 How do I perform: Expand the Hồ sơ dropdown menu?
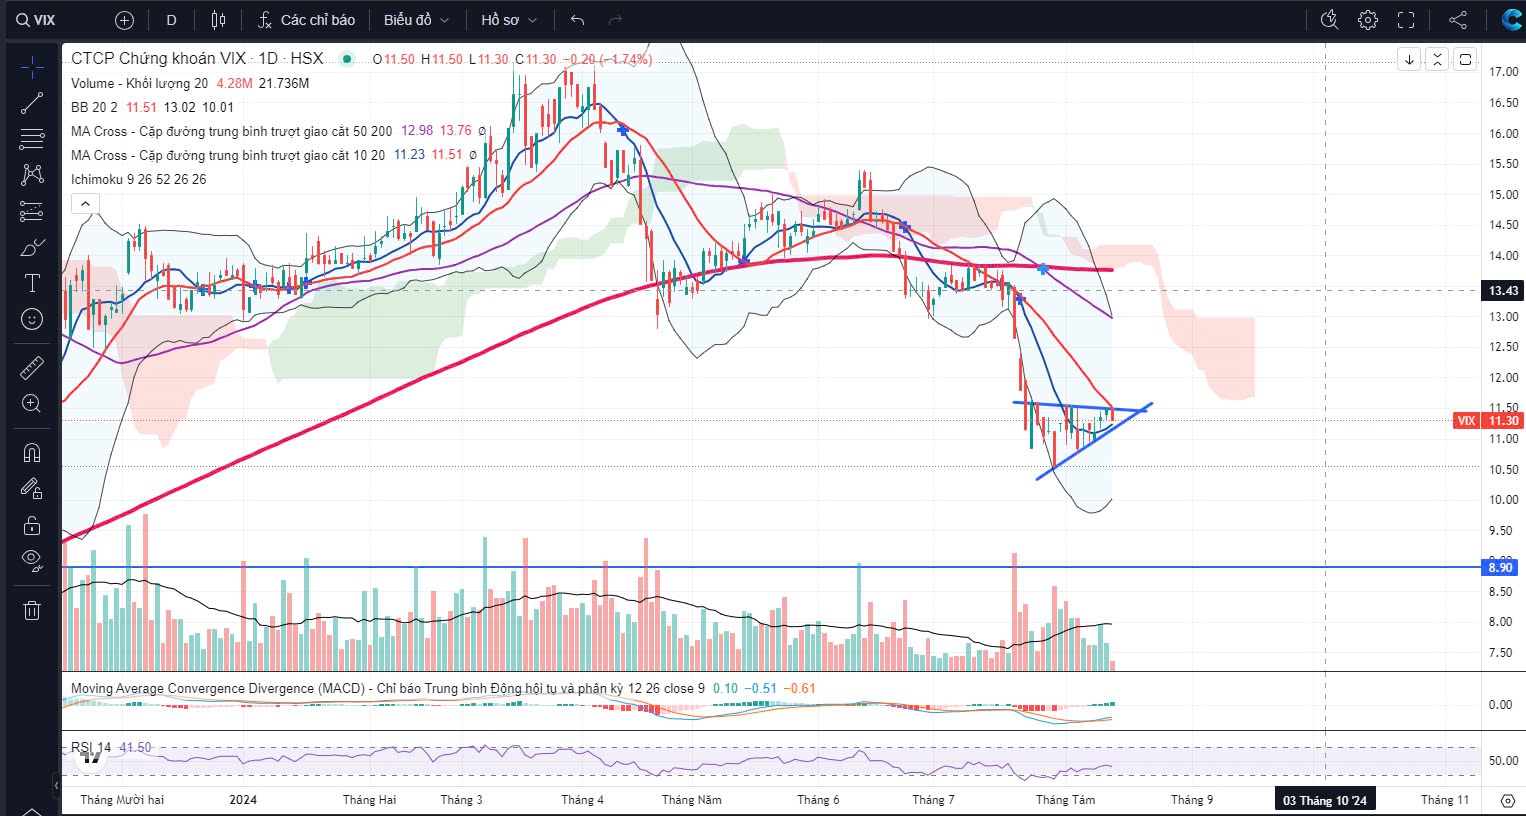coord(508,20)
